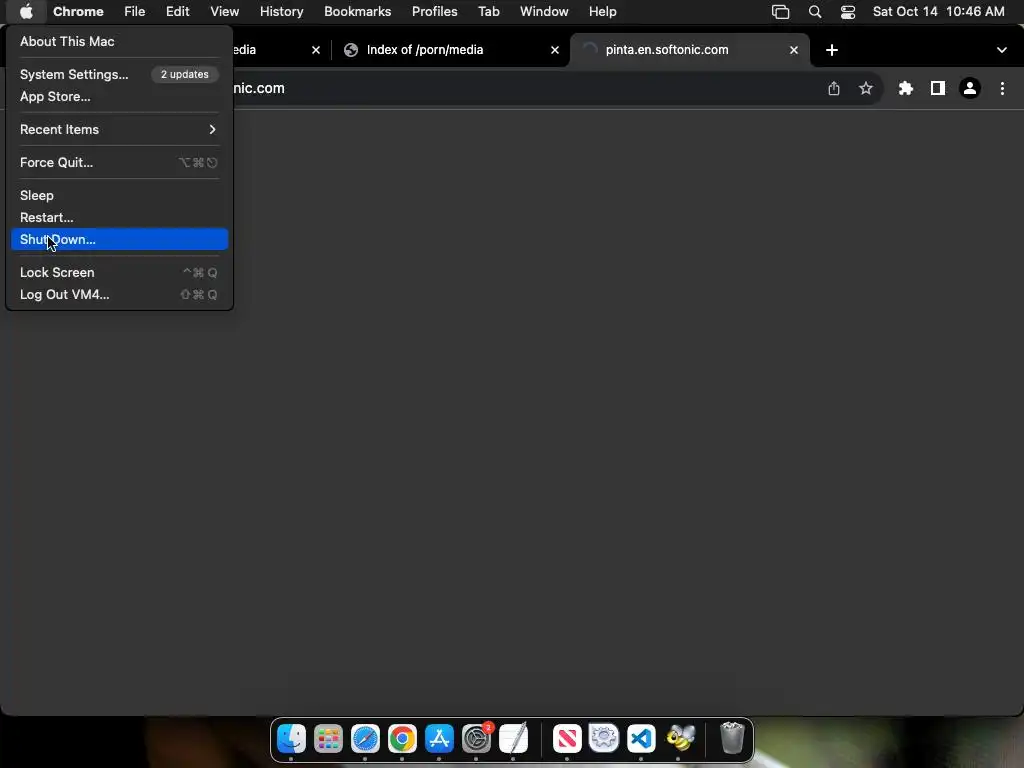This screenshot has height=768, width=1024.
Task: Close the Index of /porn/media tab
Action: tap(554, 50)
